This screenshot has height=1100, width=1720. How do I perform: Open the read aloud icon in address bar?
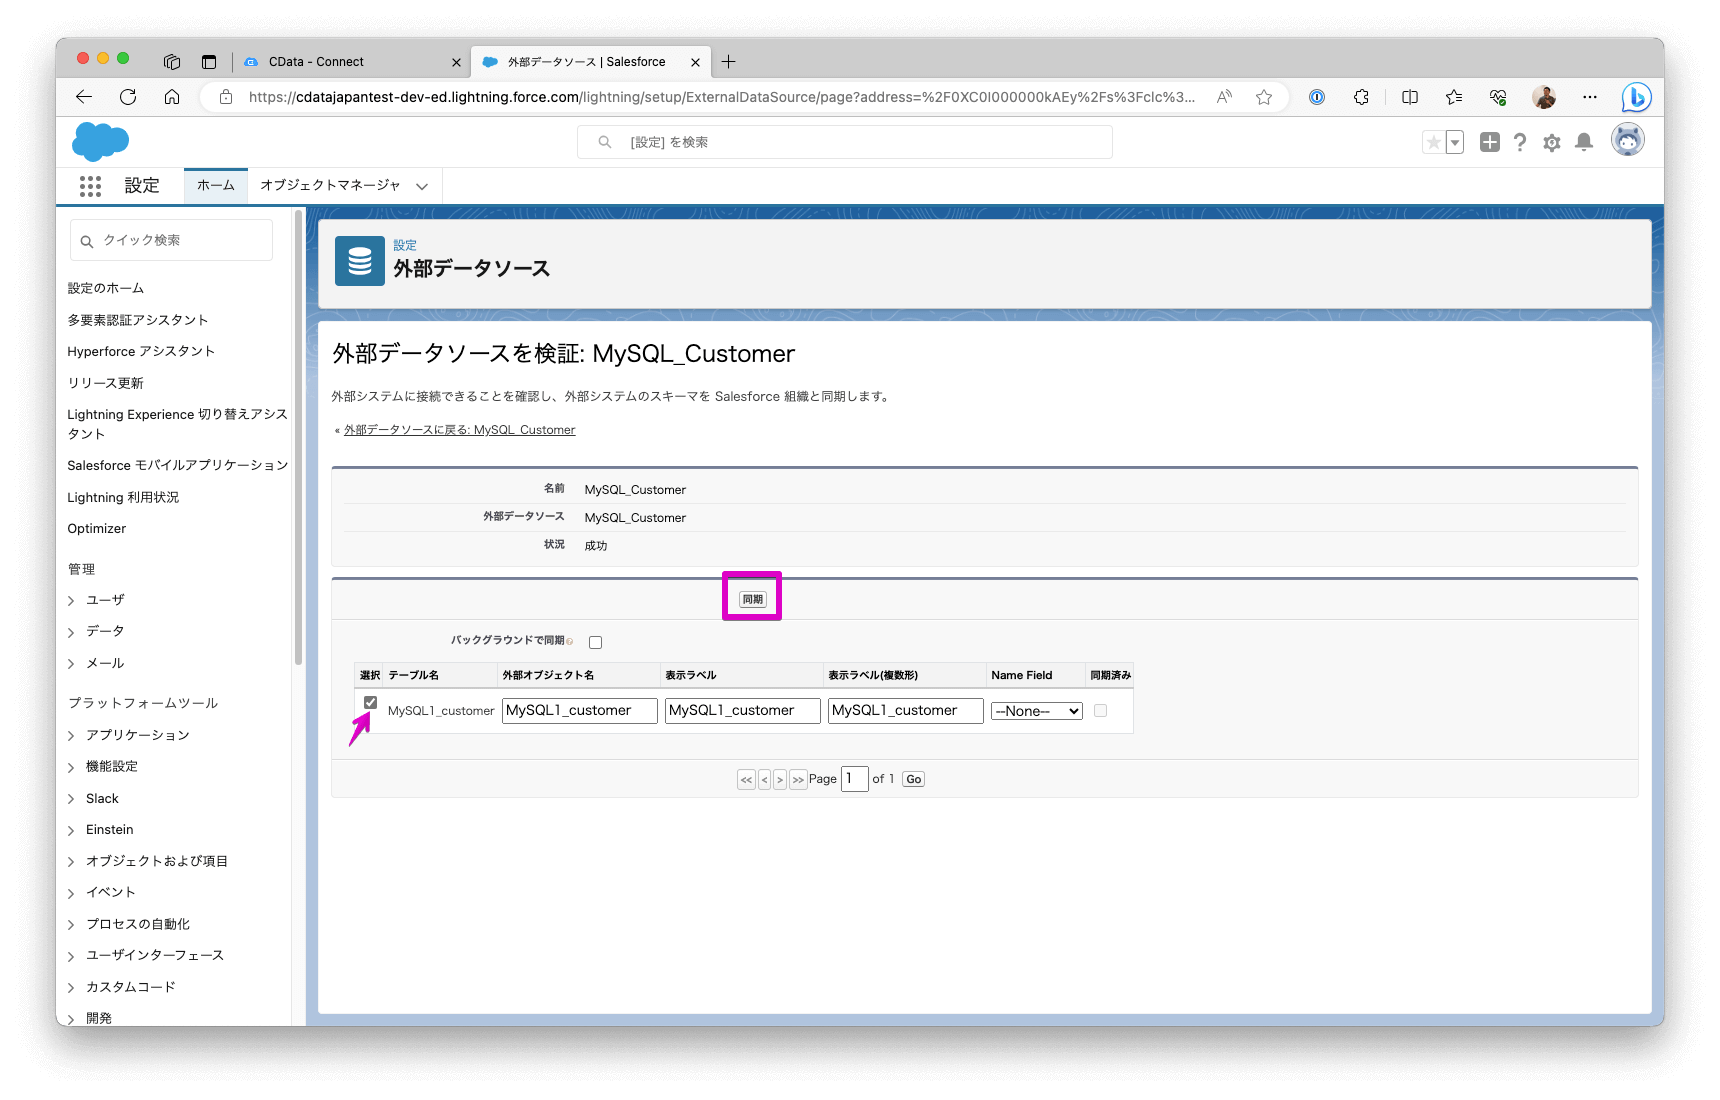[x=1224, y=97]
